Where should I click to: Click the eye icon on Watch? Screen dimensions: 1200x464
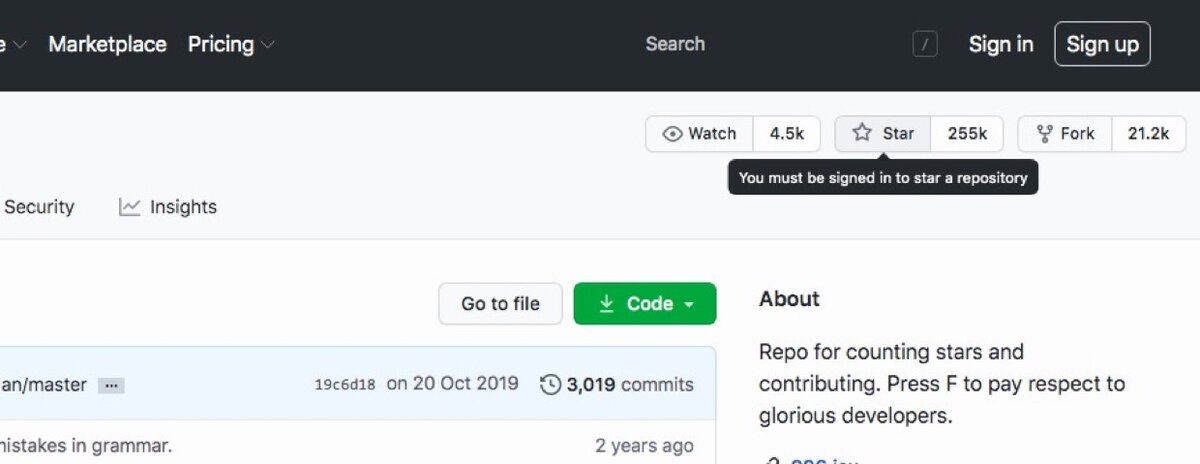click(673, 134)
